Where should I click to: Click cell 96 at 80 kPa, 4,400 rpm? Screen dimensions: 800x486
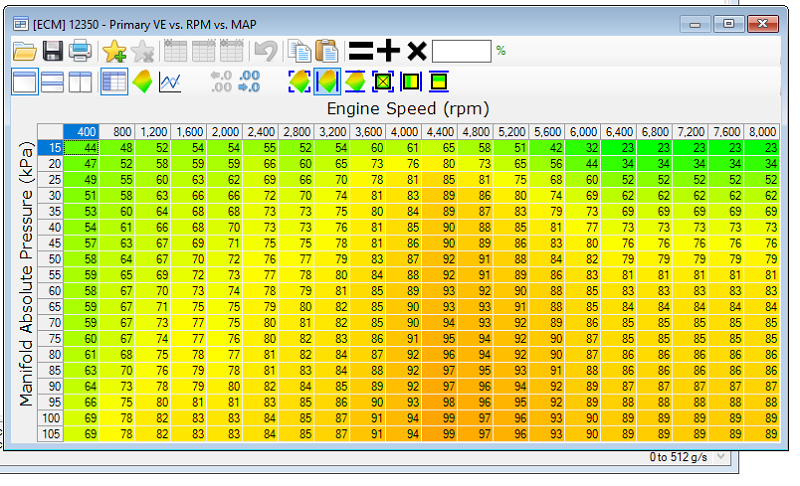click(440, 354)
